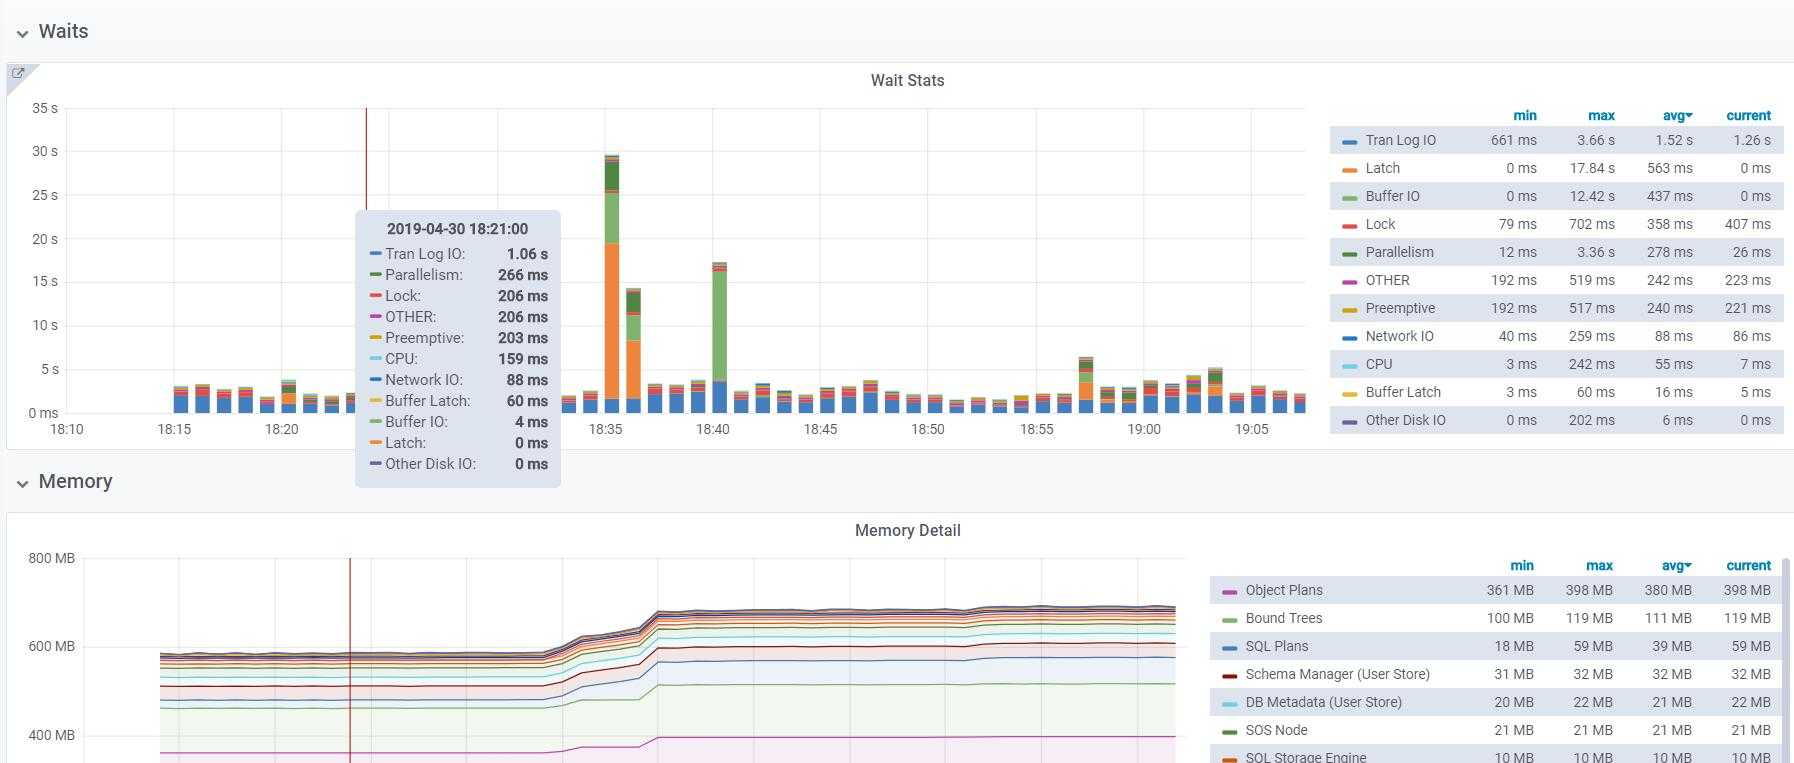1794x763 pixels.
Task: Click SQL Plans legend color swatch
Action: click(1230, 648)
